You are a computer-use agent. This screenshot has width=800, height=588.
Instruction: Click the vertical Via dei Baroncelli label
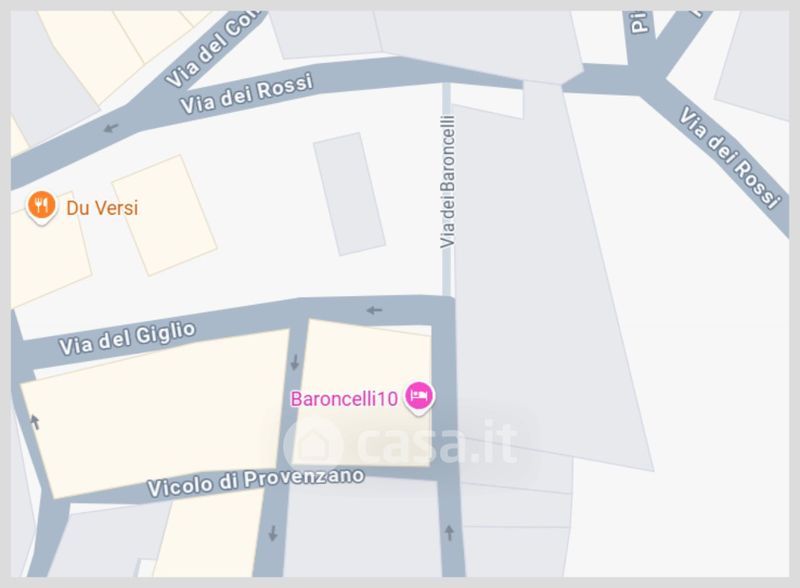pos(447,182)
